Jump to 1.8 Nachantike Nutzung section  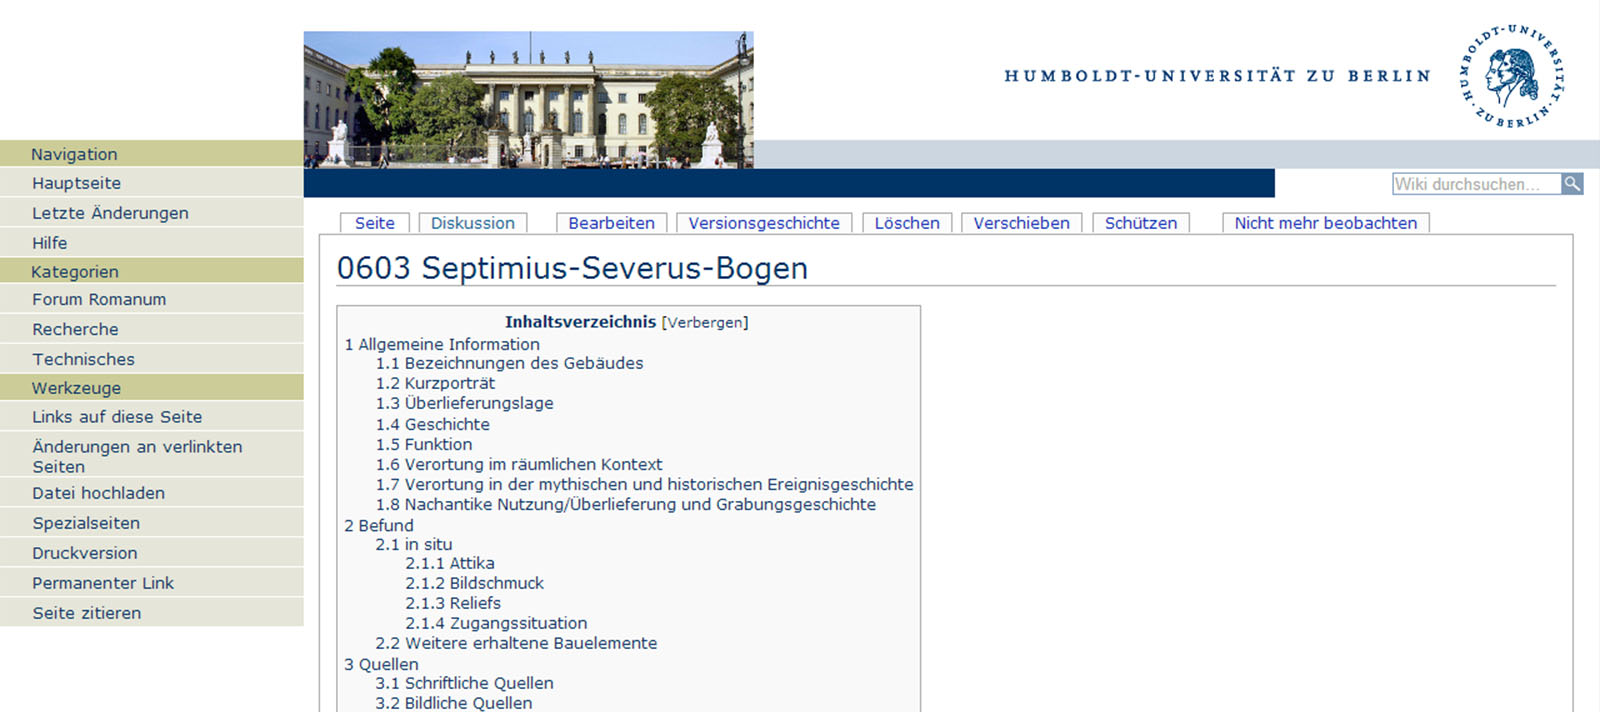pyautogui.click(x=626, y=504)
